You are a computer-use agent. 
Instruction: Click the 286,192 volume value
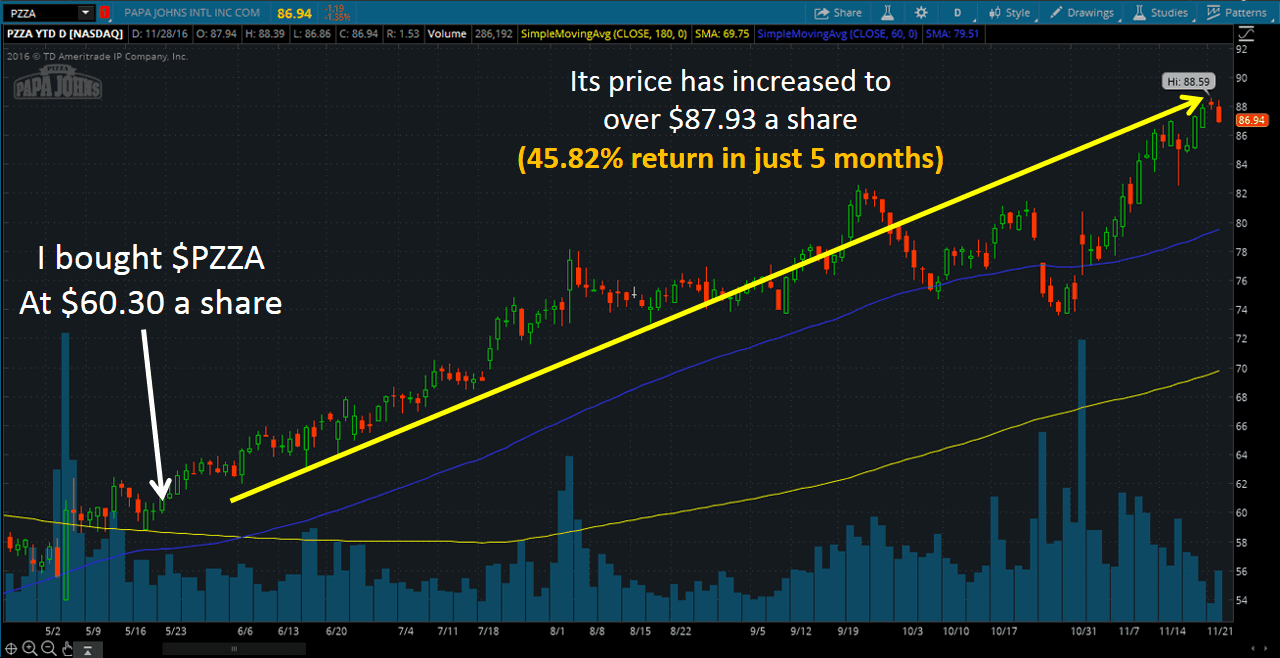(494, 34)
